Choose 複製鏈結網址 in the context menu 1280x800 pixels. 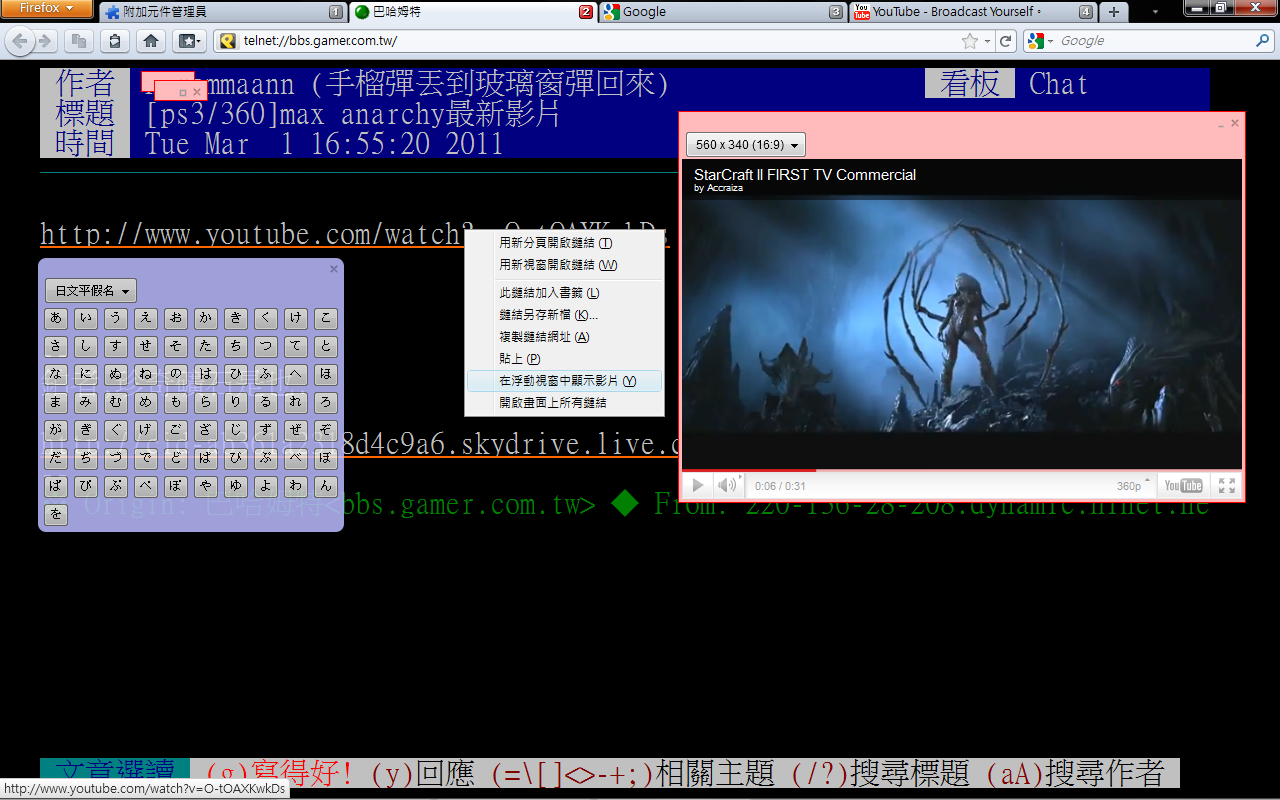(544, 337)
